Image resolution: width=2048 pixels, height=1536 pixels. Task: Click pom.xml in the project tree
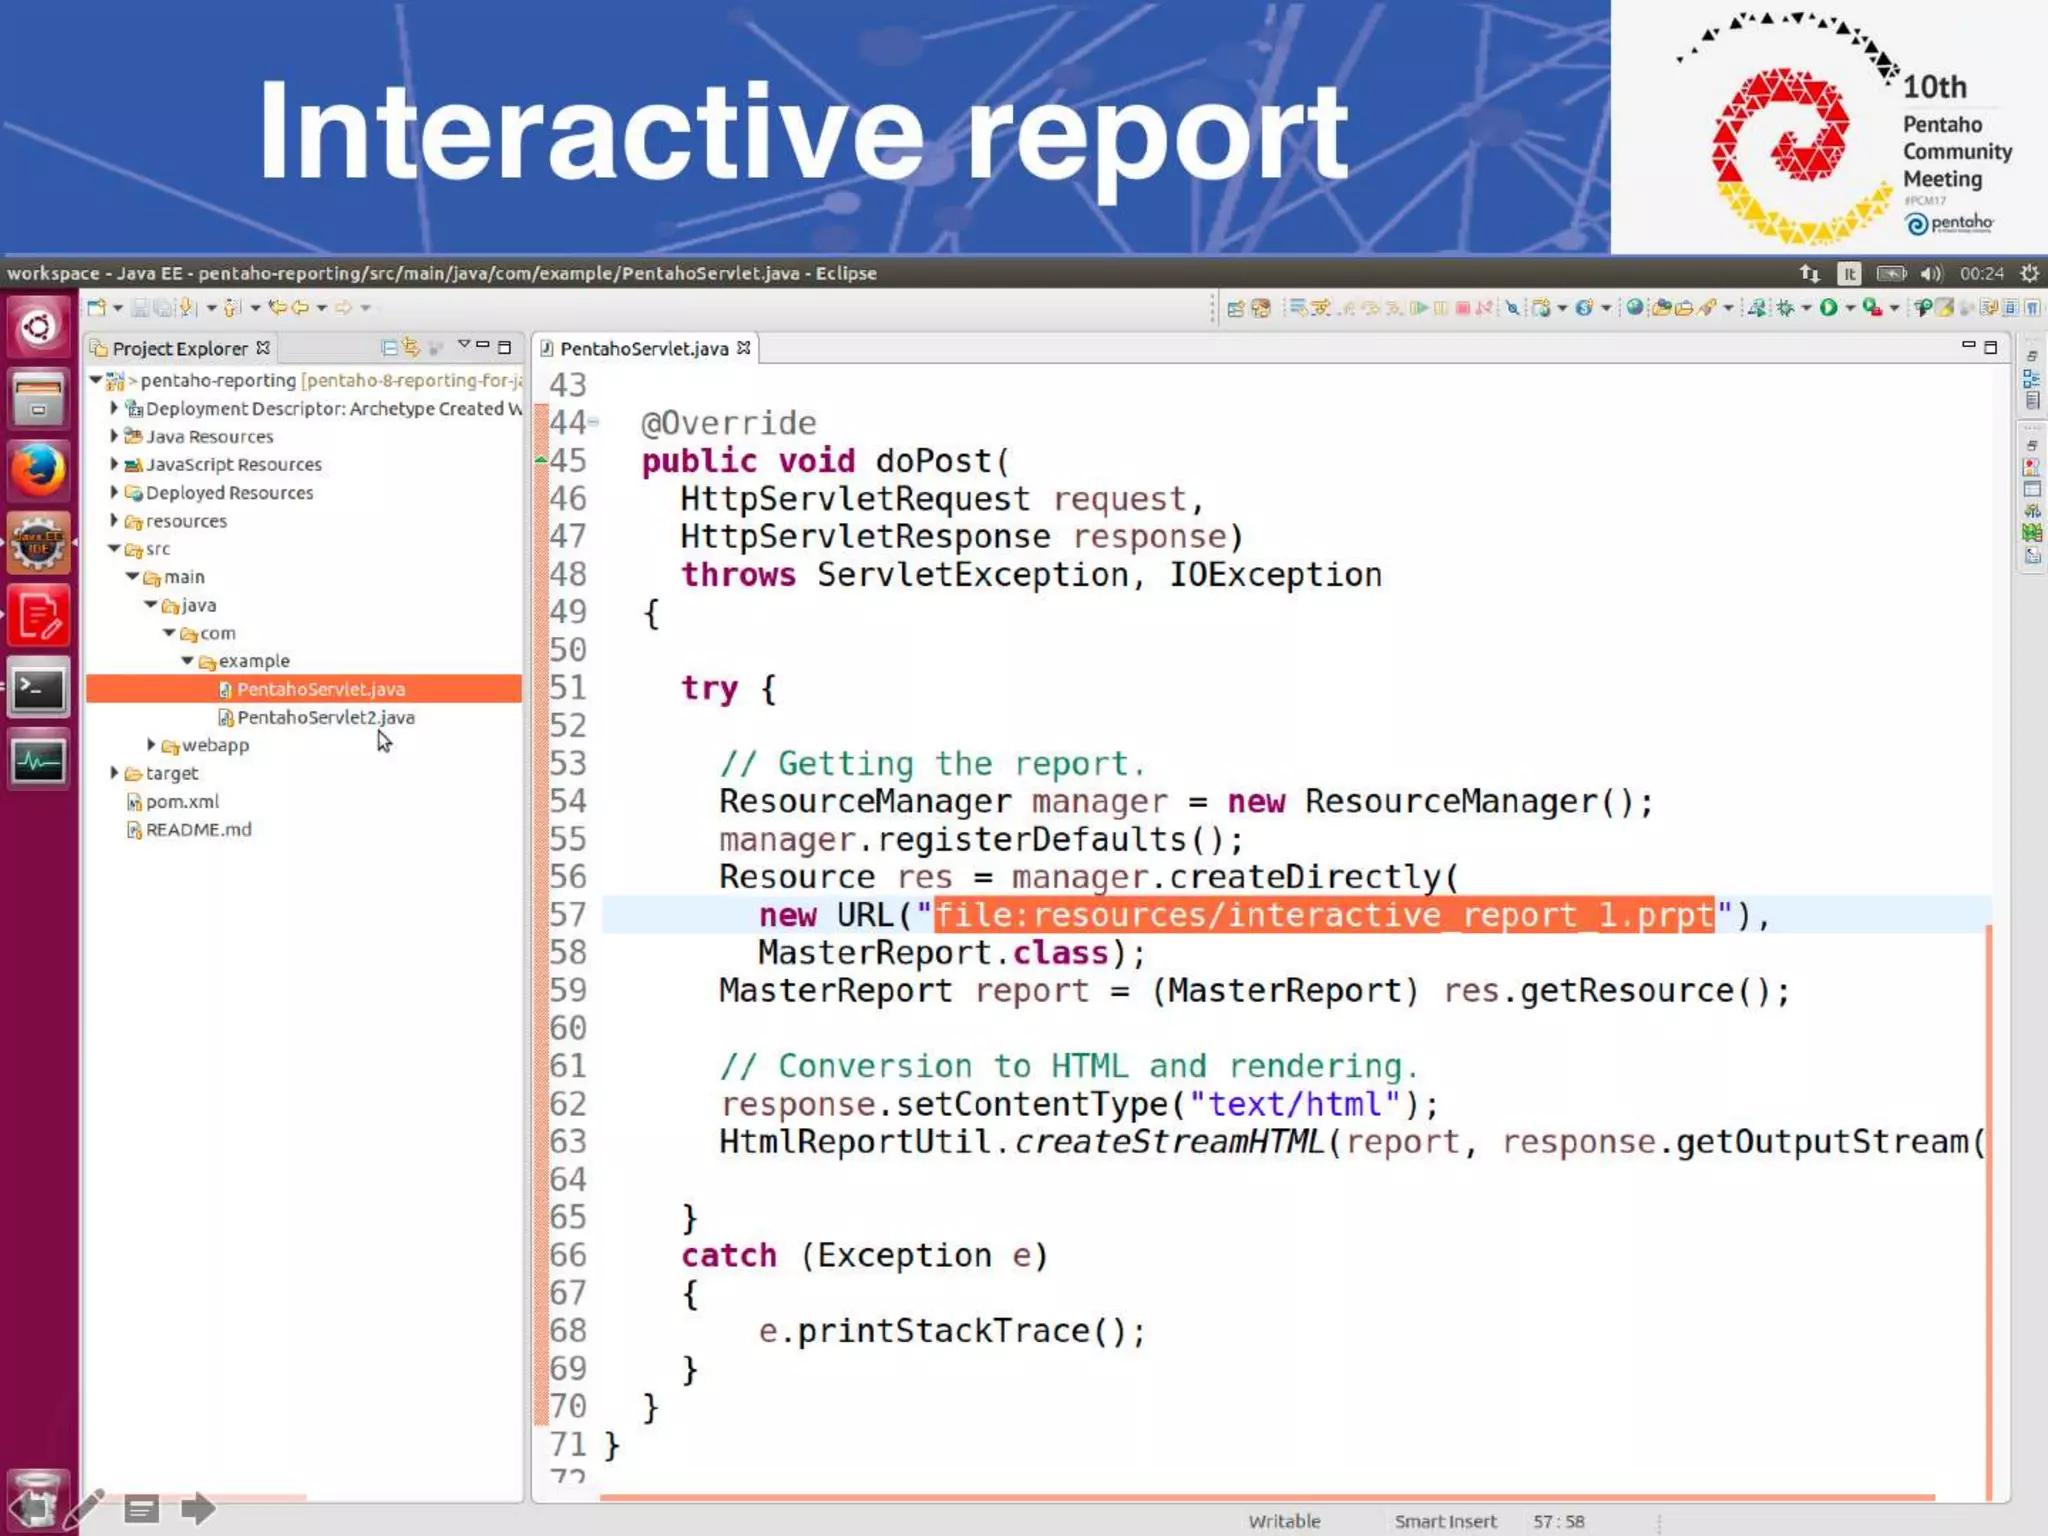[182, 801]
